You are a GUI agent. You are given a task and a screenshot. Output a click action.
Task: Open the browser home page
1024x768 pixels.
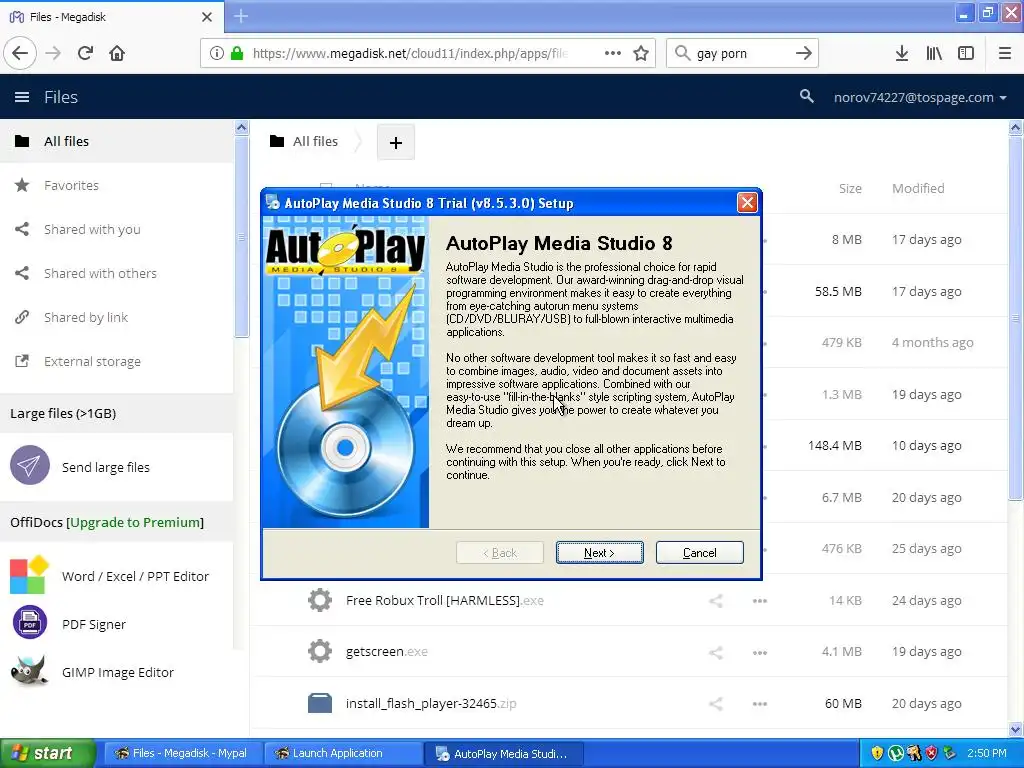[x=117, y=54]
